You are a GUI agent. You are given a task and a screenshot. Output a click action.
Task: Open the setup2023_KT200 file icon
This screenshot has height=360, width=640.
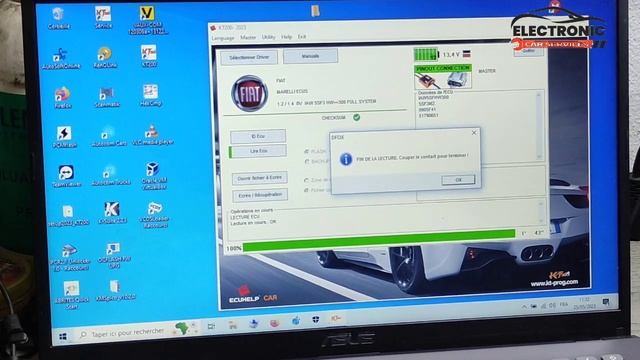pyautogui.click(x=68, y=216)
